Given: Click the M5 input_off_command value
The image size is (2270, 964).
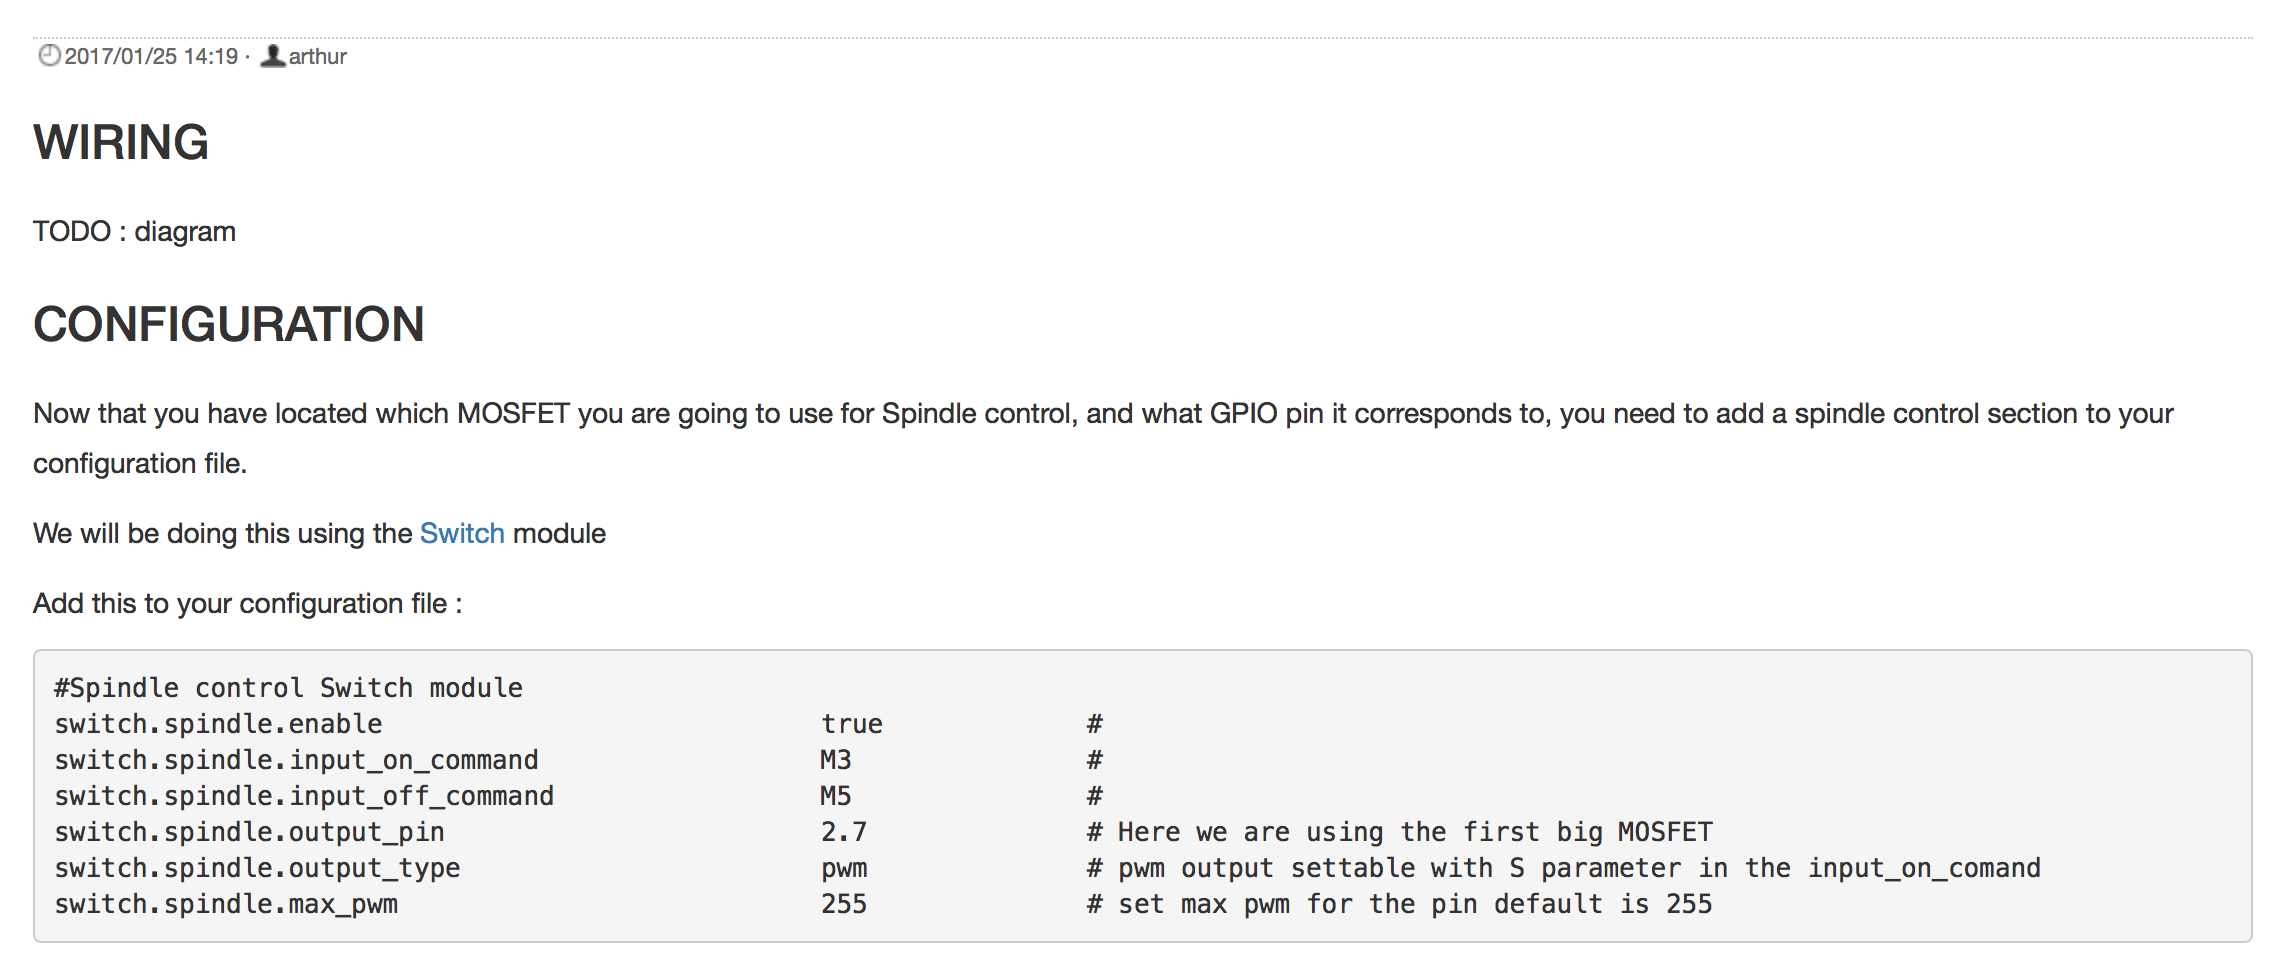Looking at the screenshot, I should [x=836, y=796].
